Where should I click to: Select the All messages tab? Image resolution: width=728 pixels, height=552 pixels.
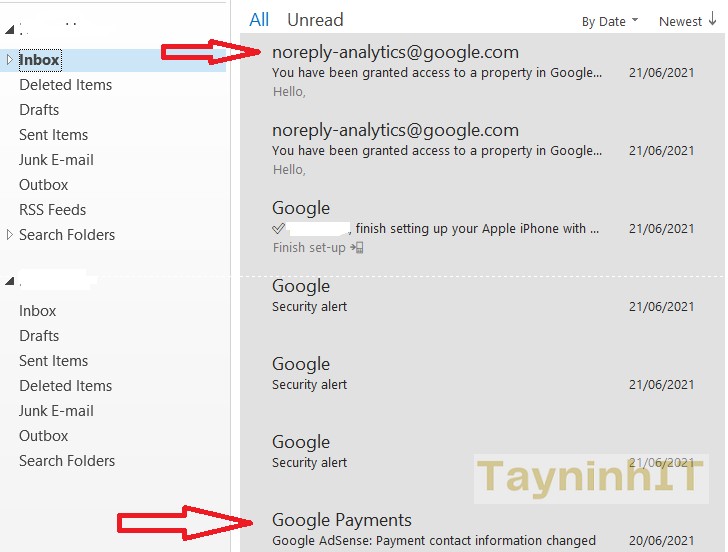(259, 20)
